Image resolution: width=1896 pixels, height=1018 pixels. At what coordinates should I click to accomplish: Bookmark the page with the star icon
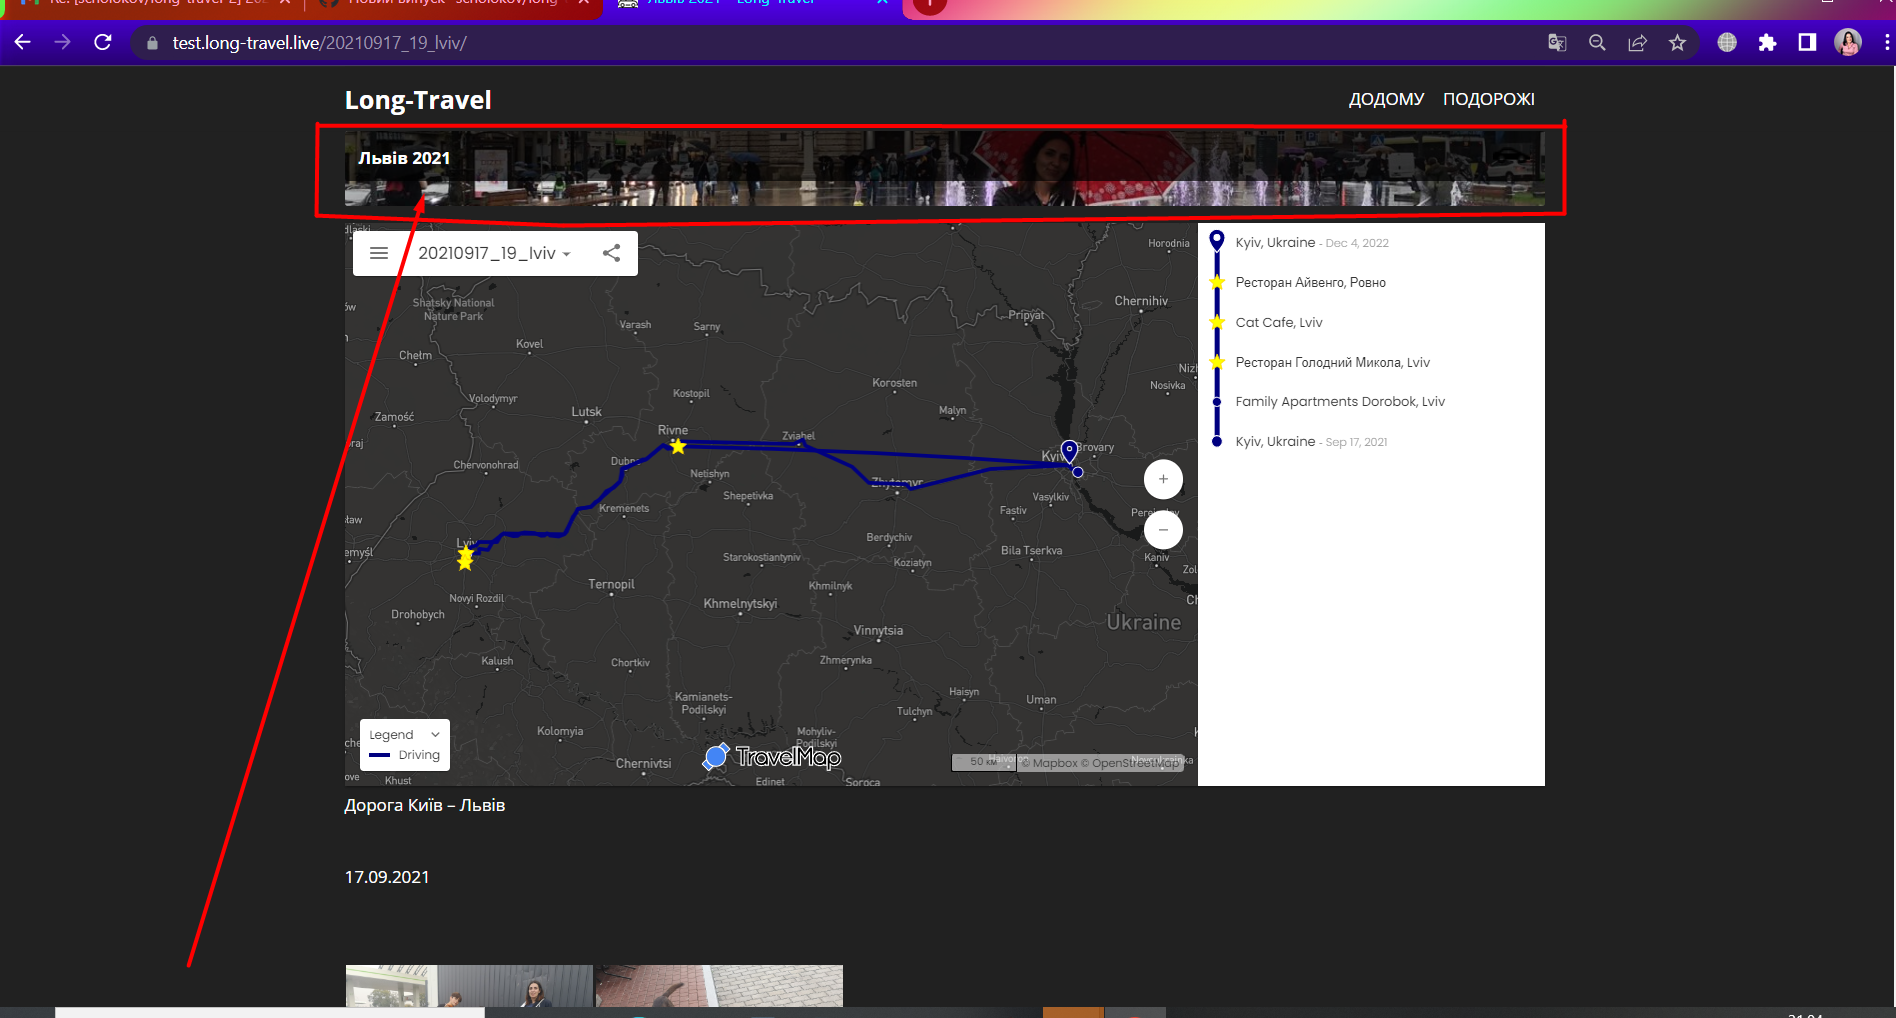1678,43
